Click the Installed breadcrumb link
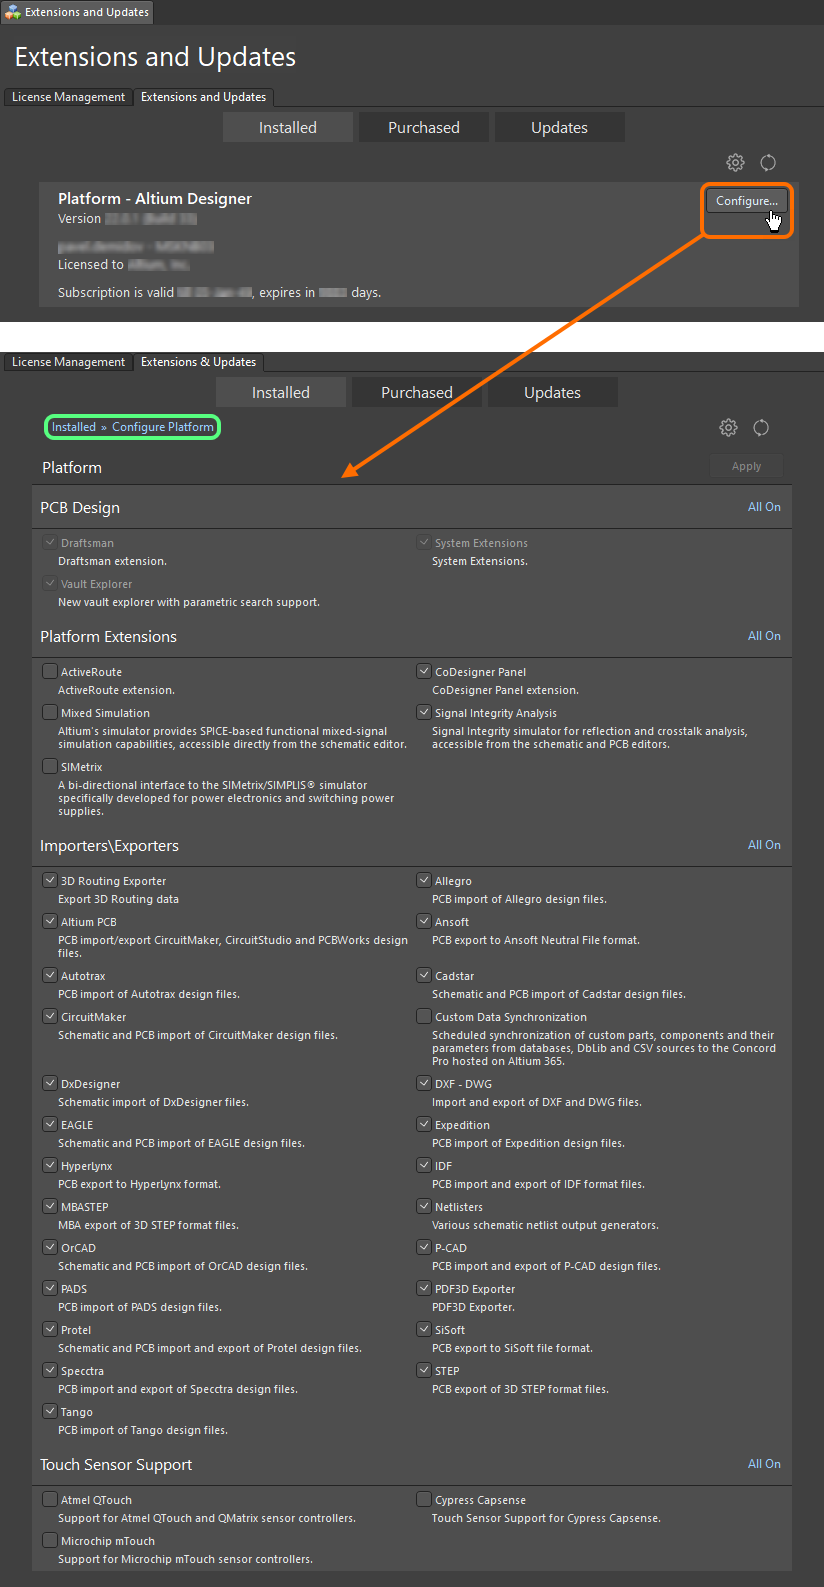 74,427
